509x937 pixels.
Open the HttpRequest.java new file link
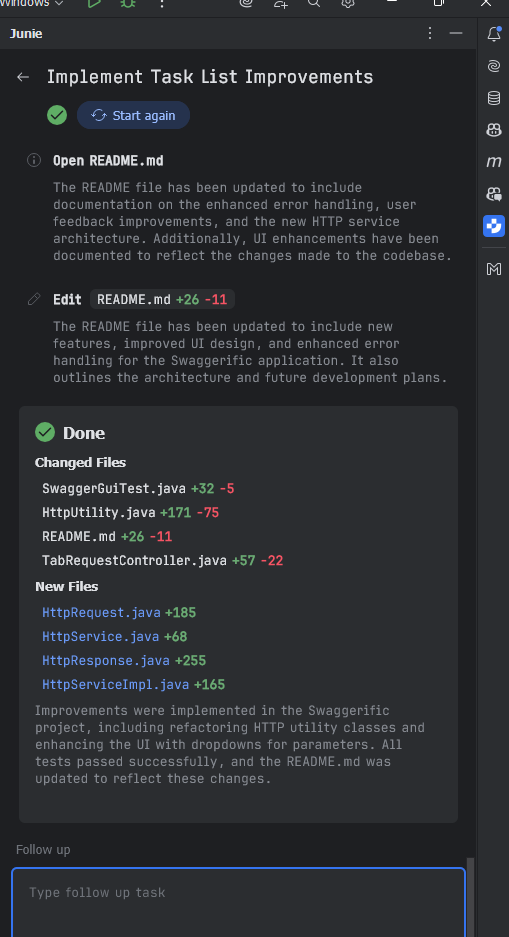tap(101, 613)
